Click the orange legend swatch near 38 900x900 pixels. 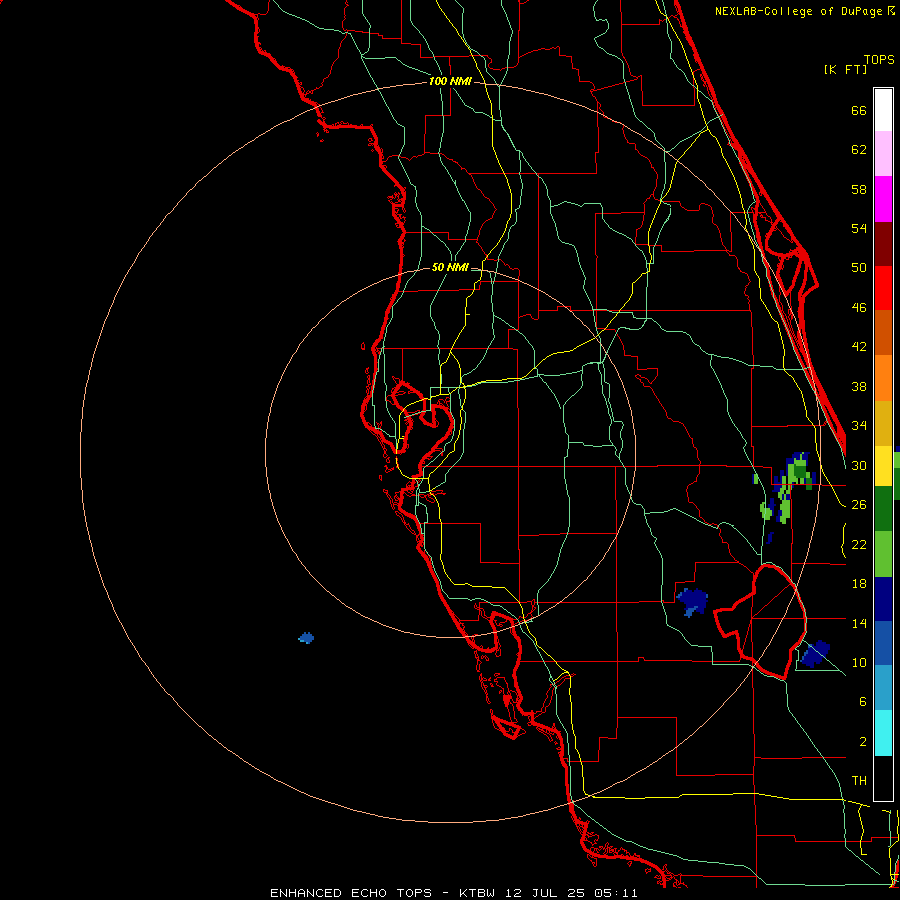[883, 378]
